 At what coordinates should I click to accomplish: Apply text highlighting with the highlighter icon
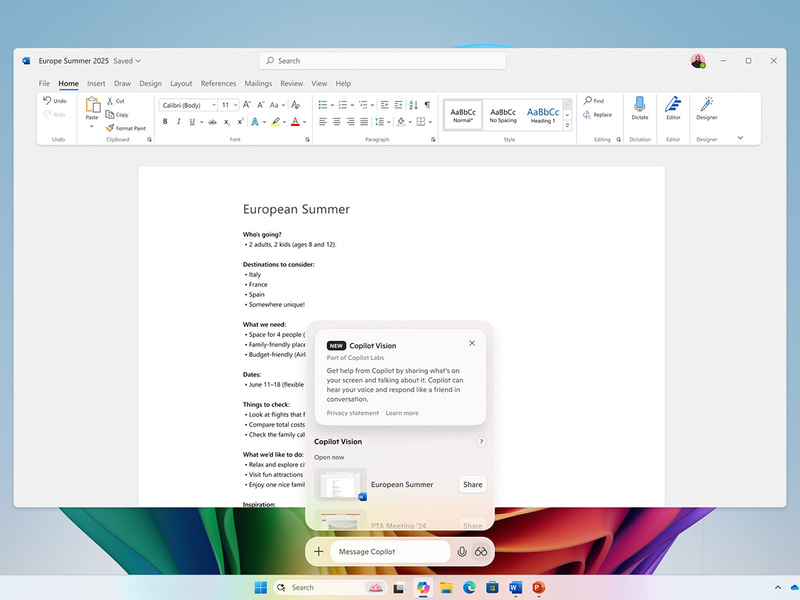(275, 122)
